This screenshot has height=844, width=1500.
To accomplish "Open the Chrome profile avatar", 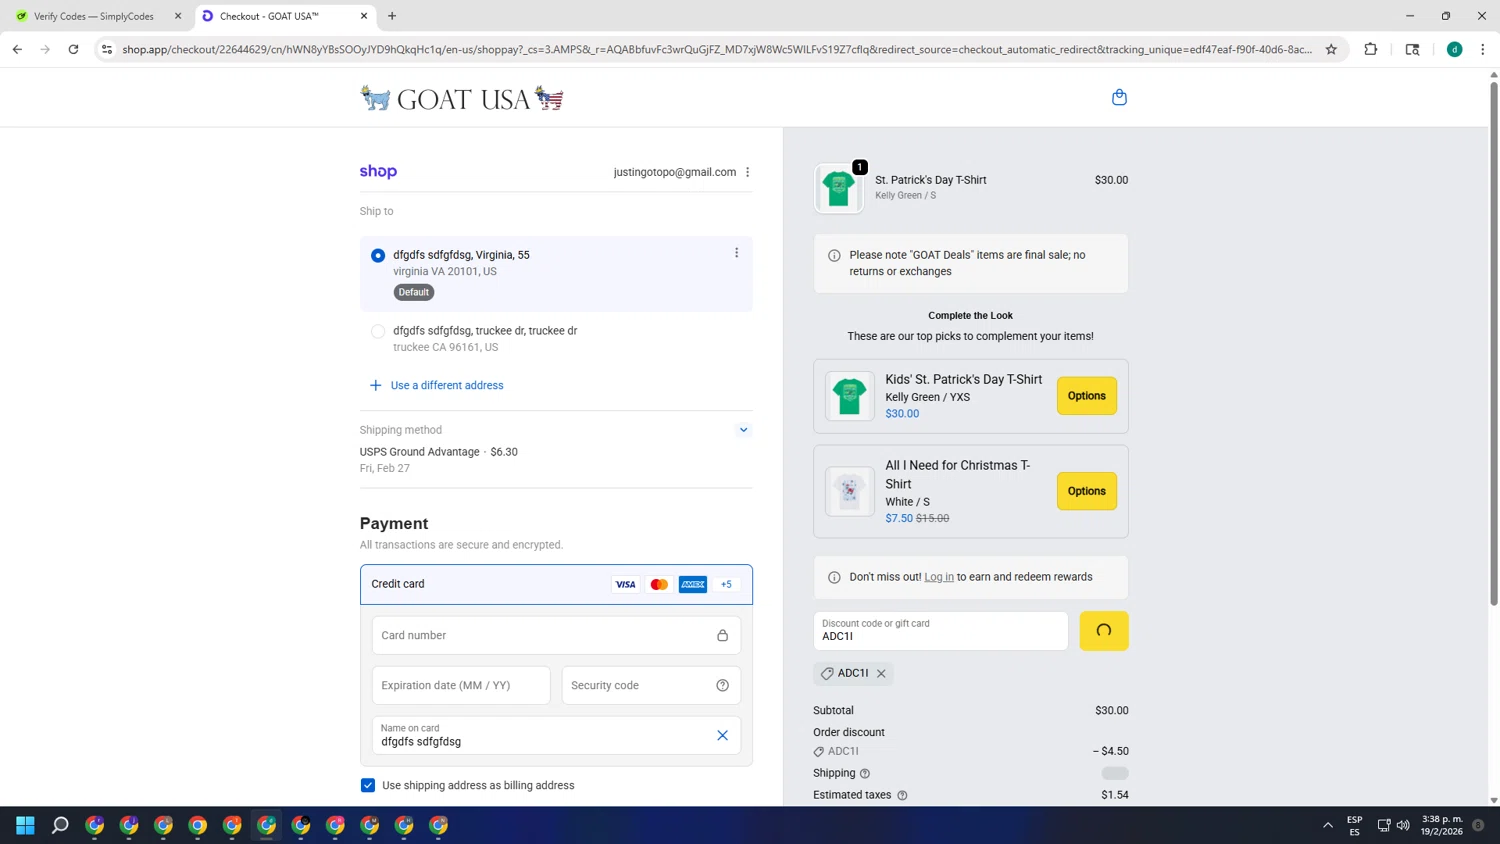I will click(x=1455, y=49).
